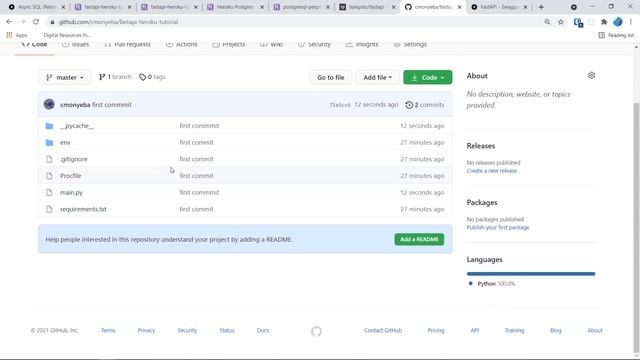Expand the Add file dropdown
Viewport: 640px width, 360px height.
[378, 77]
